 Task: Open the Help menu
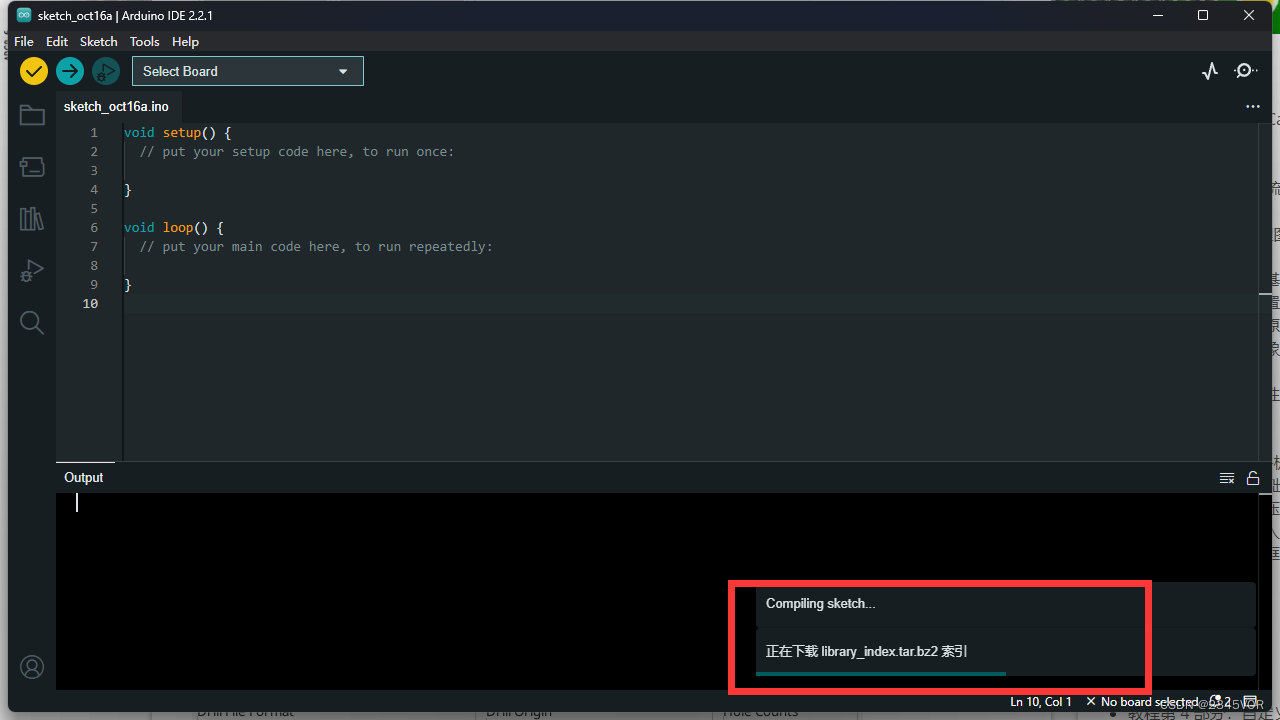[x=185, y=42]
